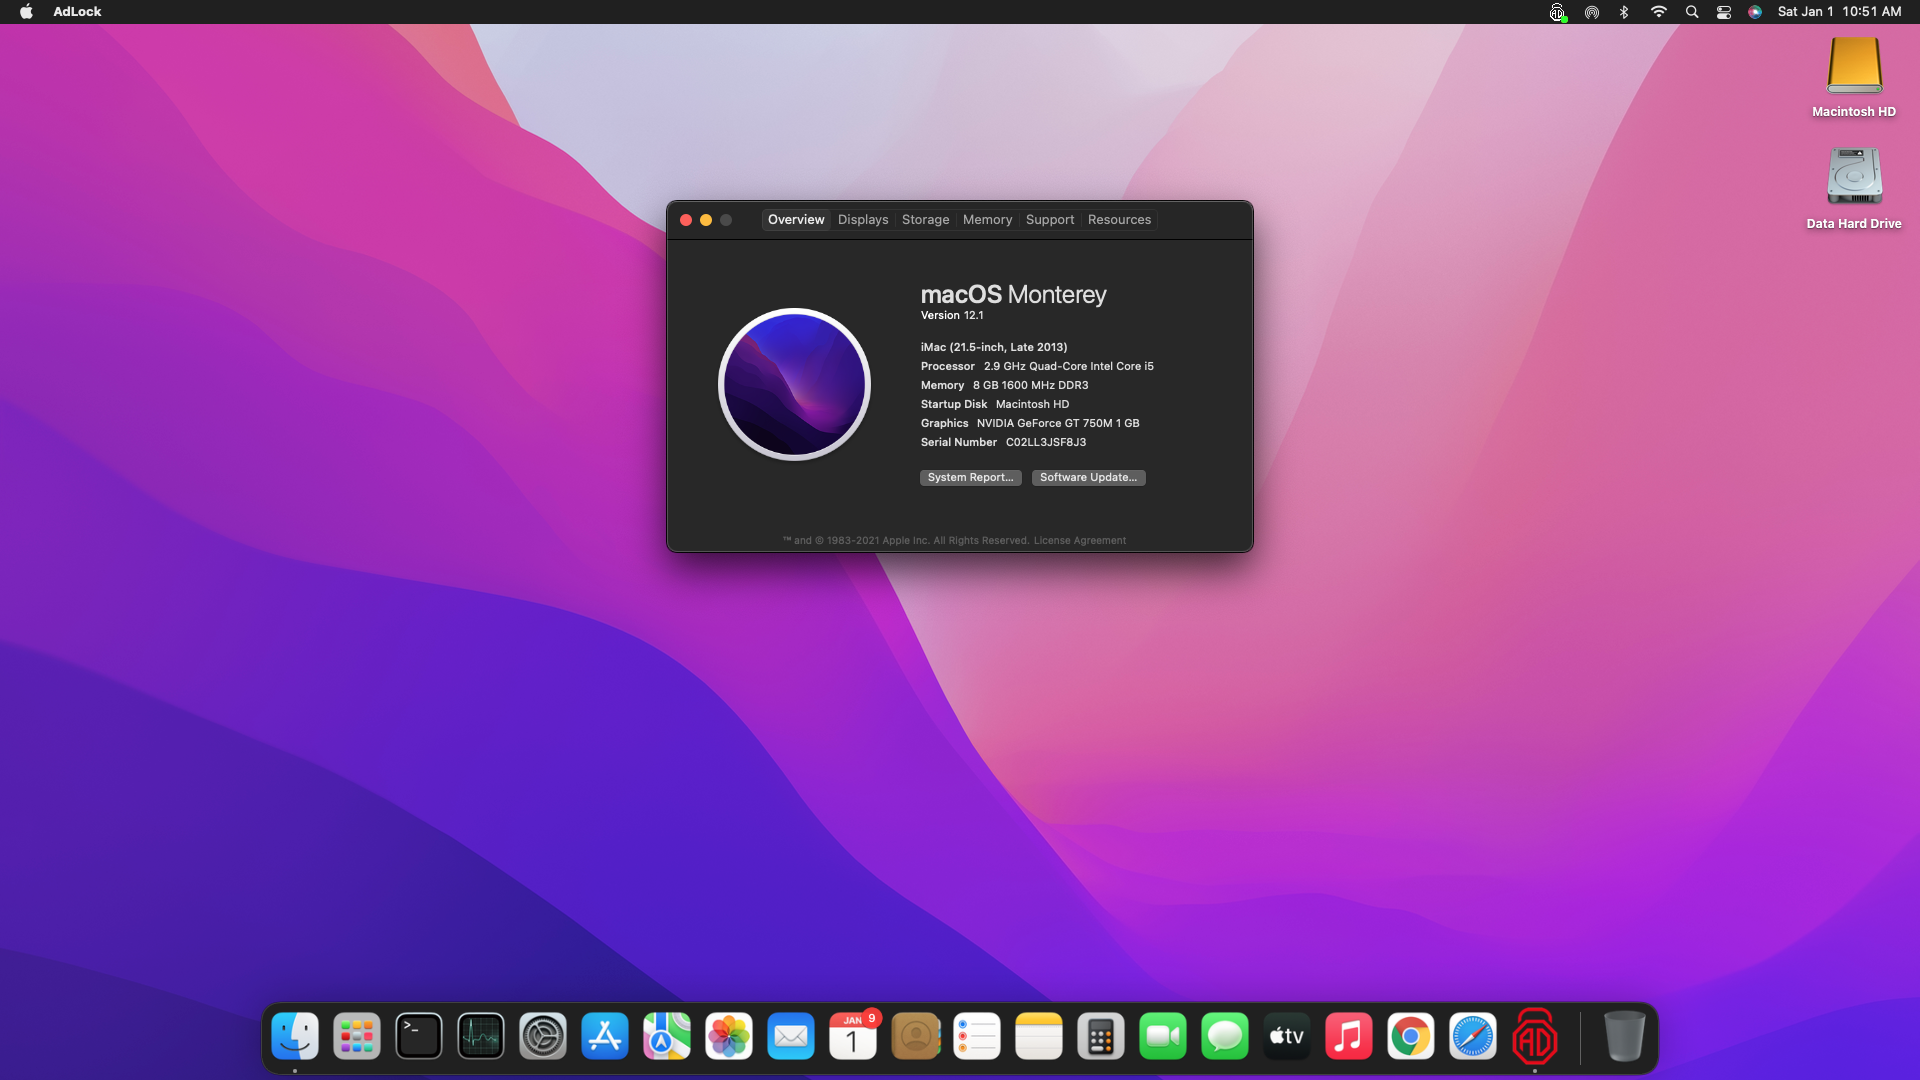Open the App Store dock icon
This screenshot has width=1920, height=1080.
click(x=605, y=1037)
